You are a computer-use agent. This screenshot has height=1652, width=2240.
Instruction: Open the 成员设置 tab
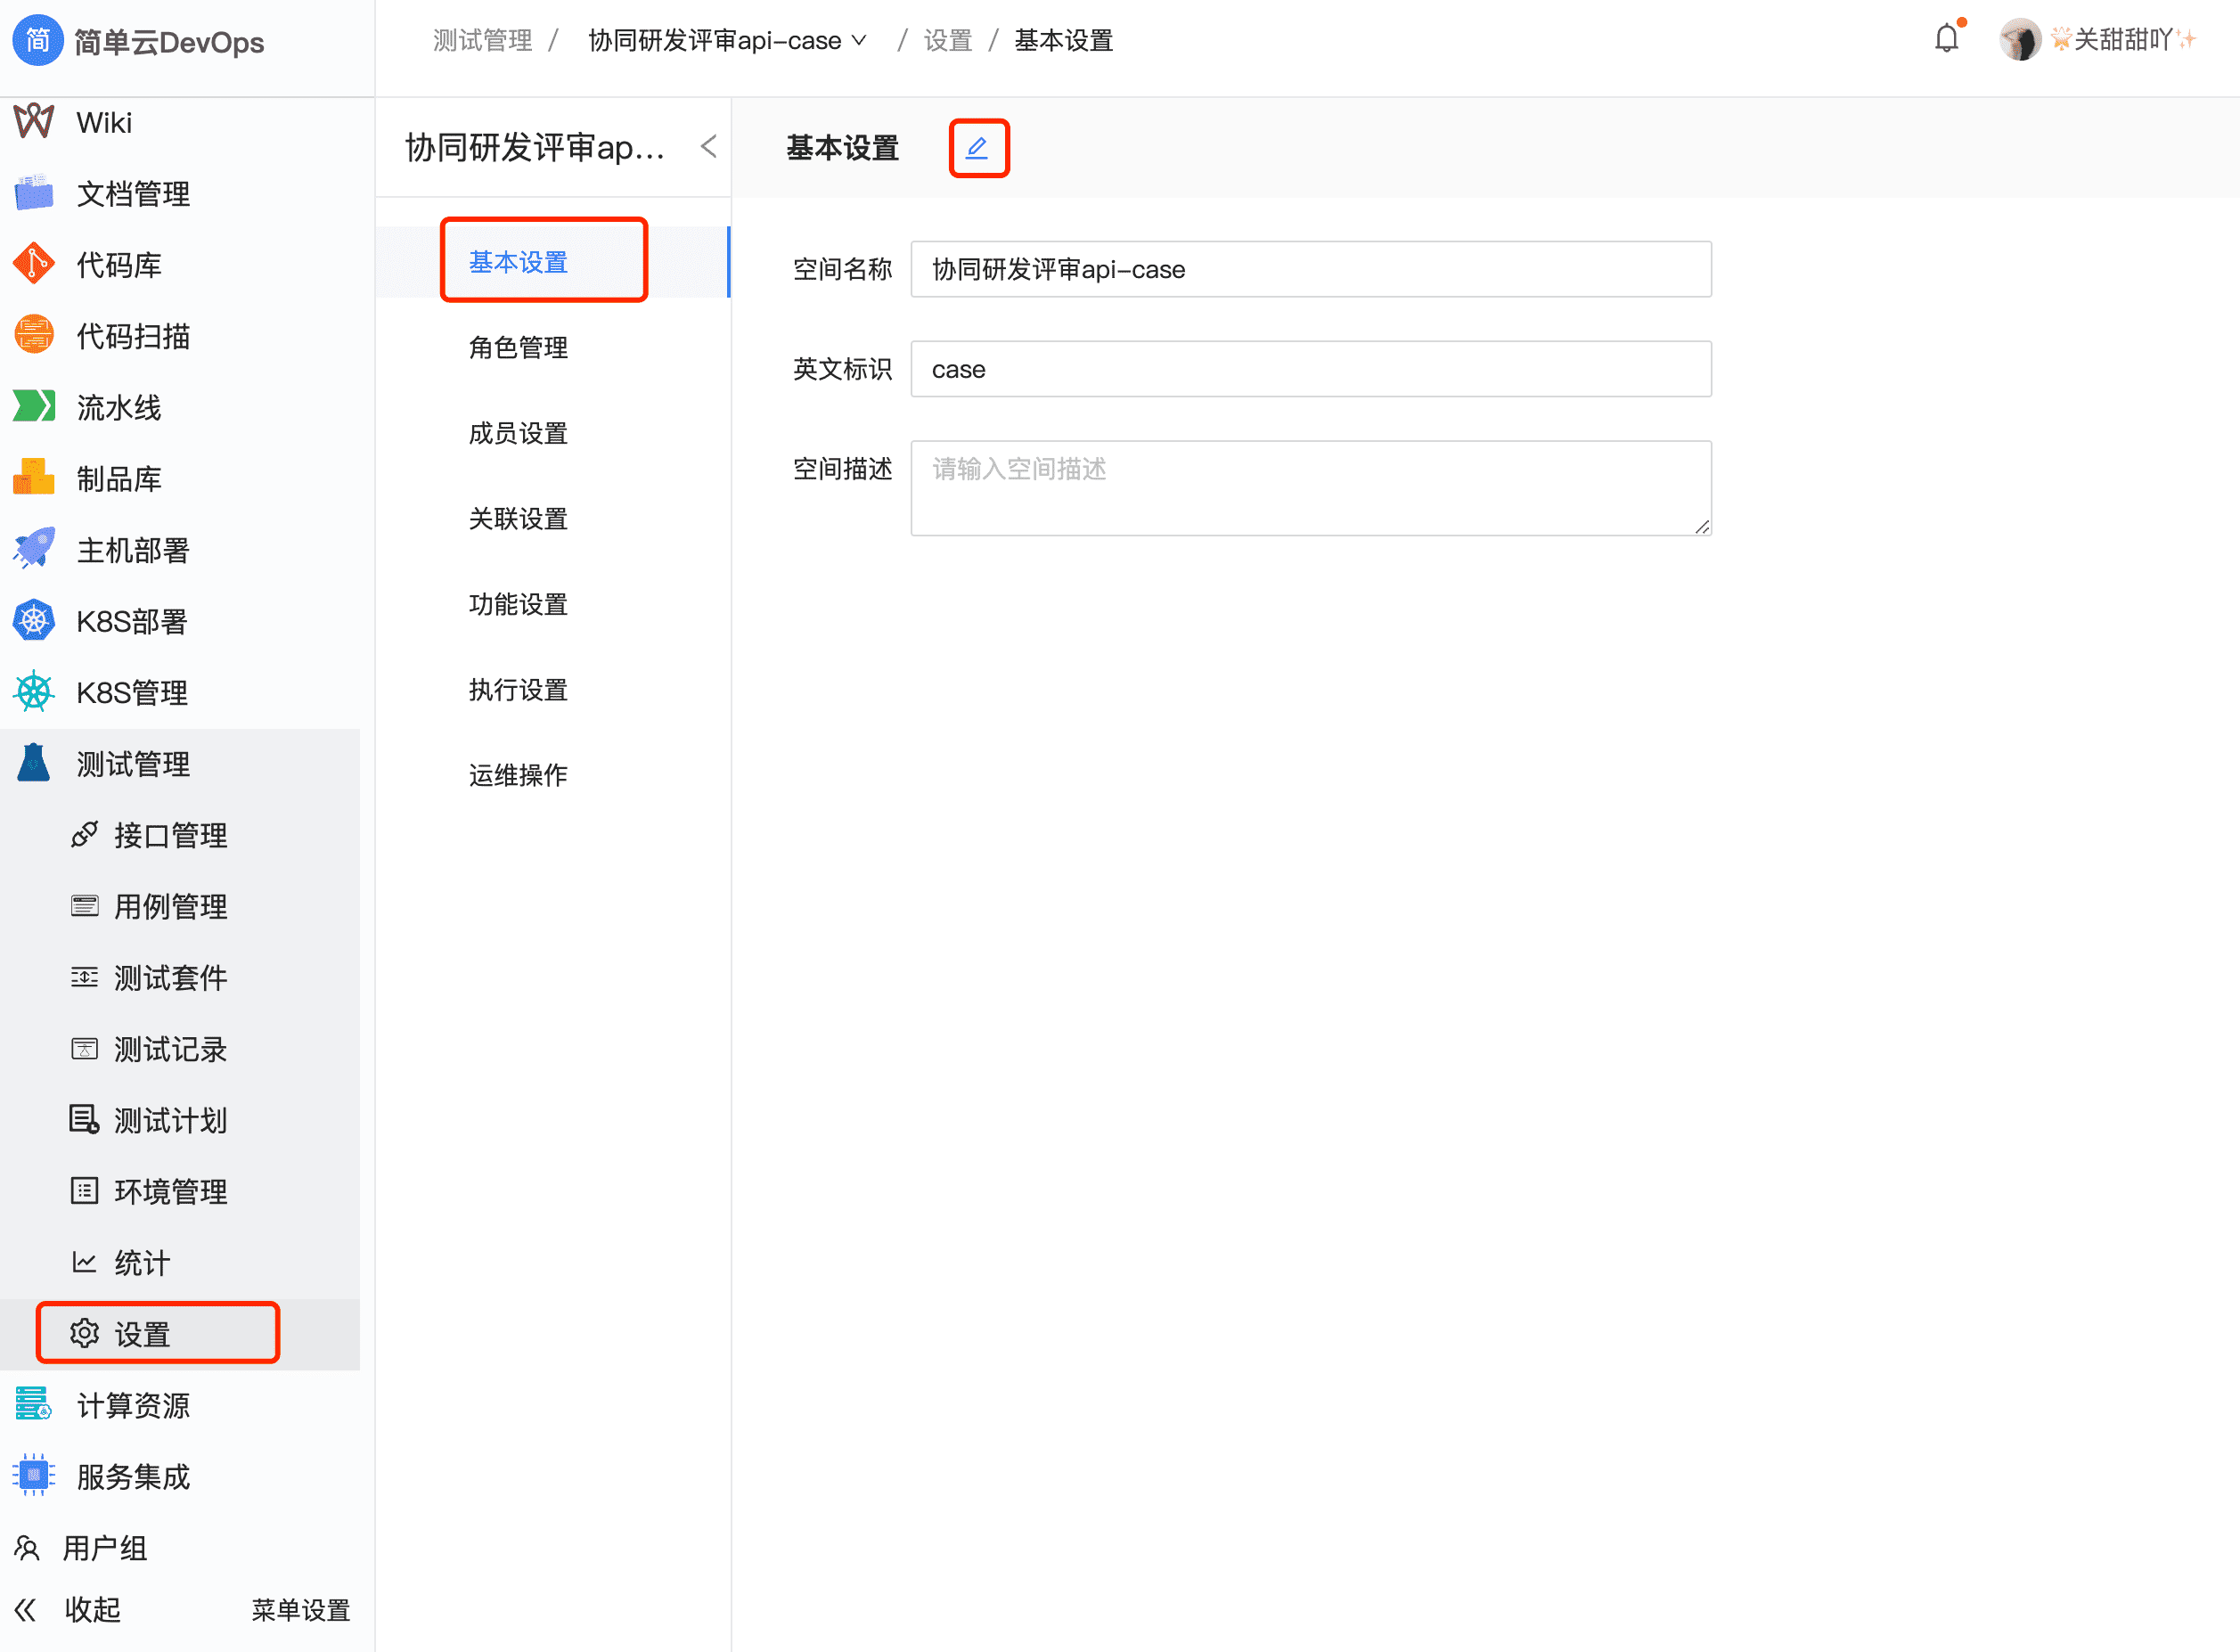coord(518,433)
